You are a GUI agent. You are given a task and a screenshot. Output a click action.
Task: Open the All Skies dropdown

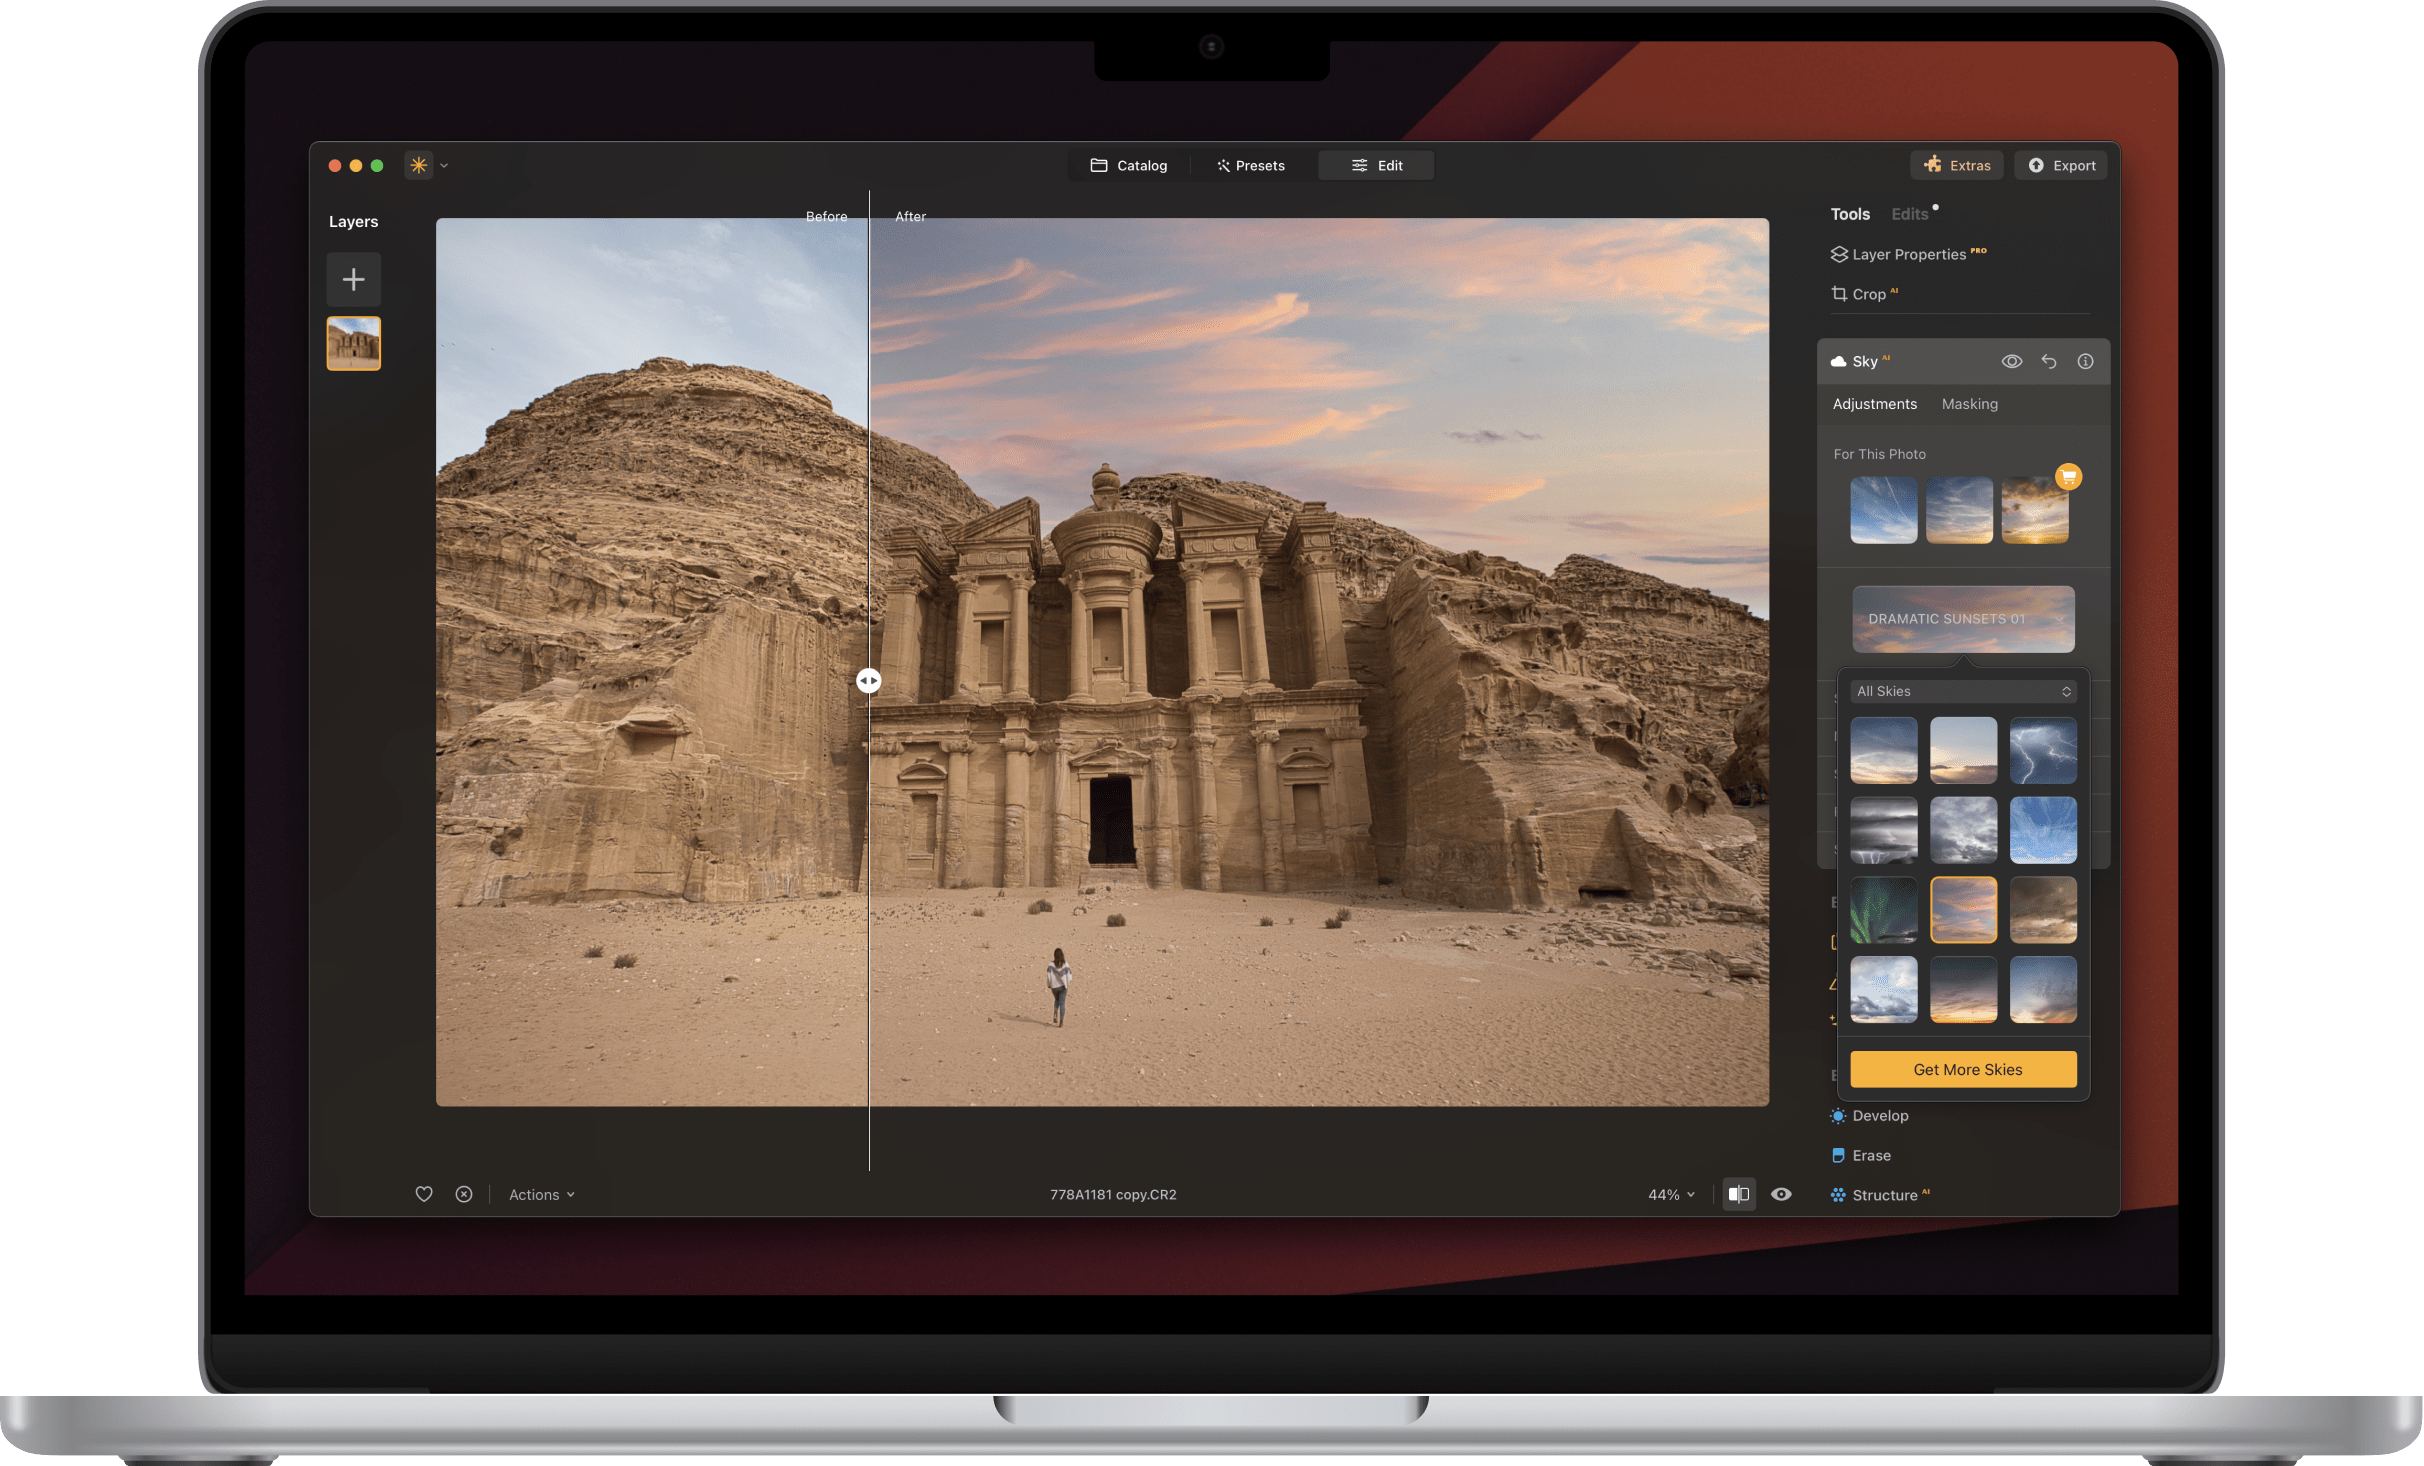pos(1962,691)
